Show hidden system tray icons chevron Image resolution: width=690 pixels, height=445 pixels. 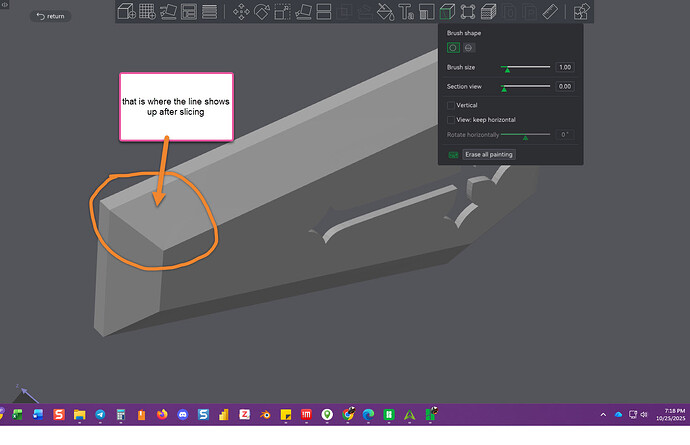603,415
